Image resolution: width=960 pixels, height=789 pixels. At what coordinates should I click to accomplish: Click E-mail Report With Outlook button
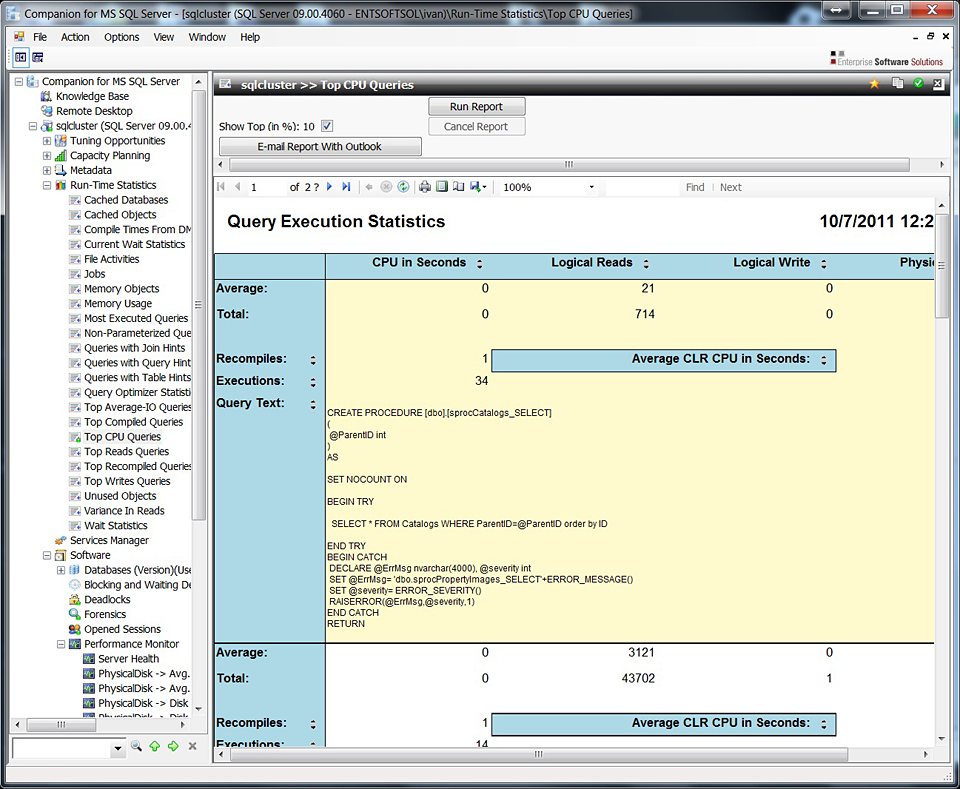point(320,146)
